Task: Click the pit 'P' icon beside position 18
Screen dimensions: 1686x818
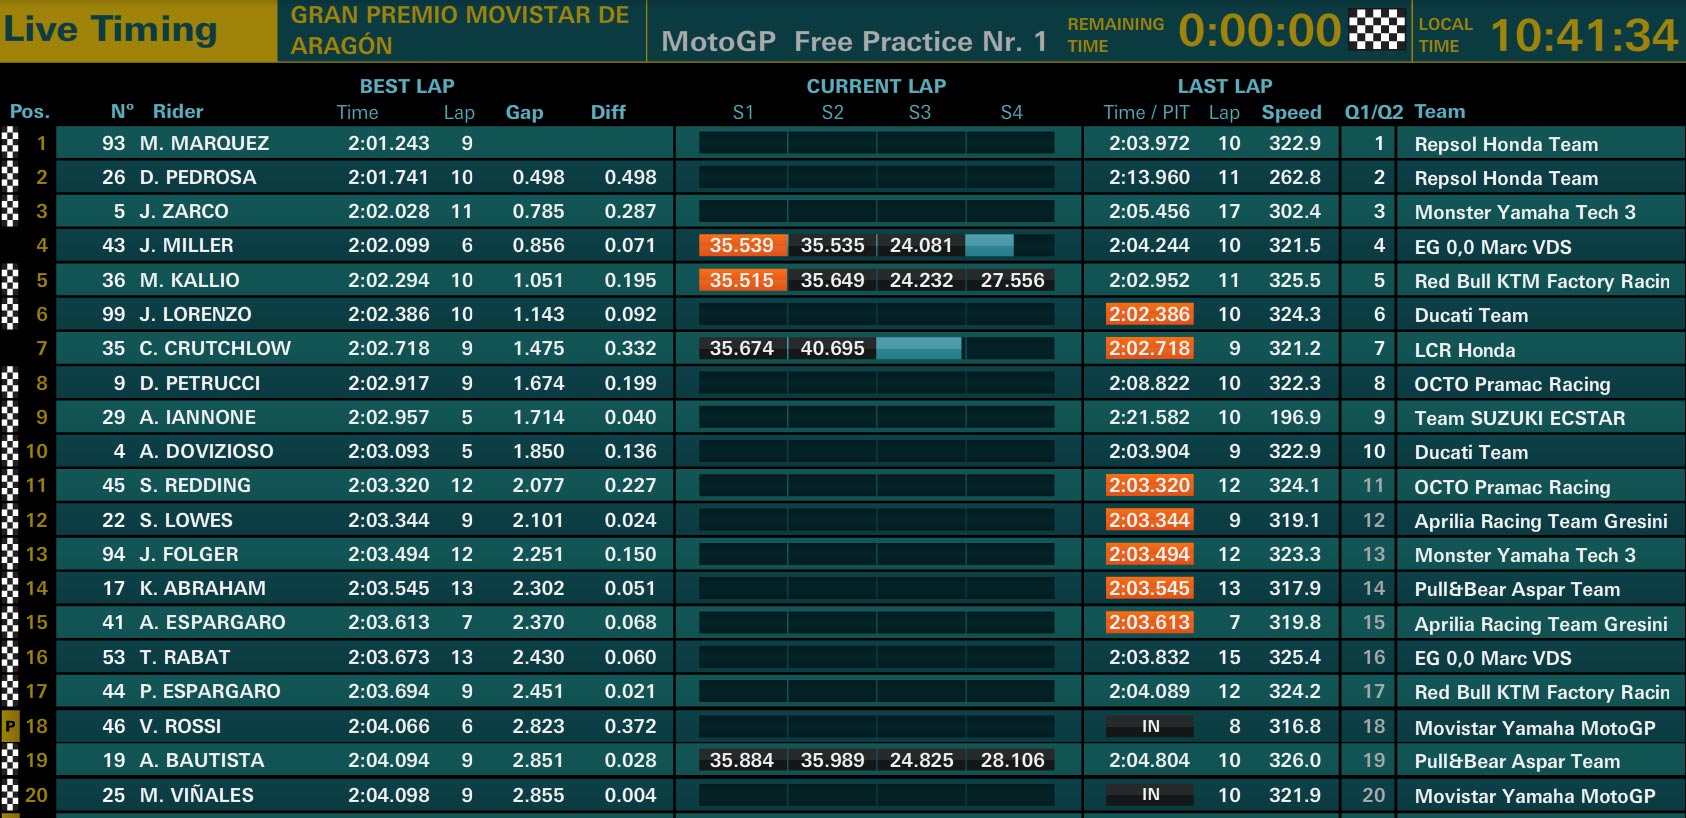Action: 10,726
